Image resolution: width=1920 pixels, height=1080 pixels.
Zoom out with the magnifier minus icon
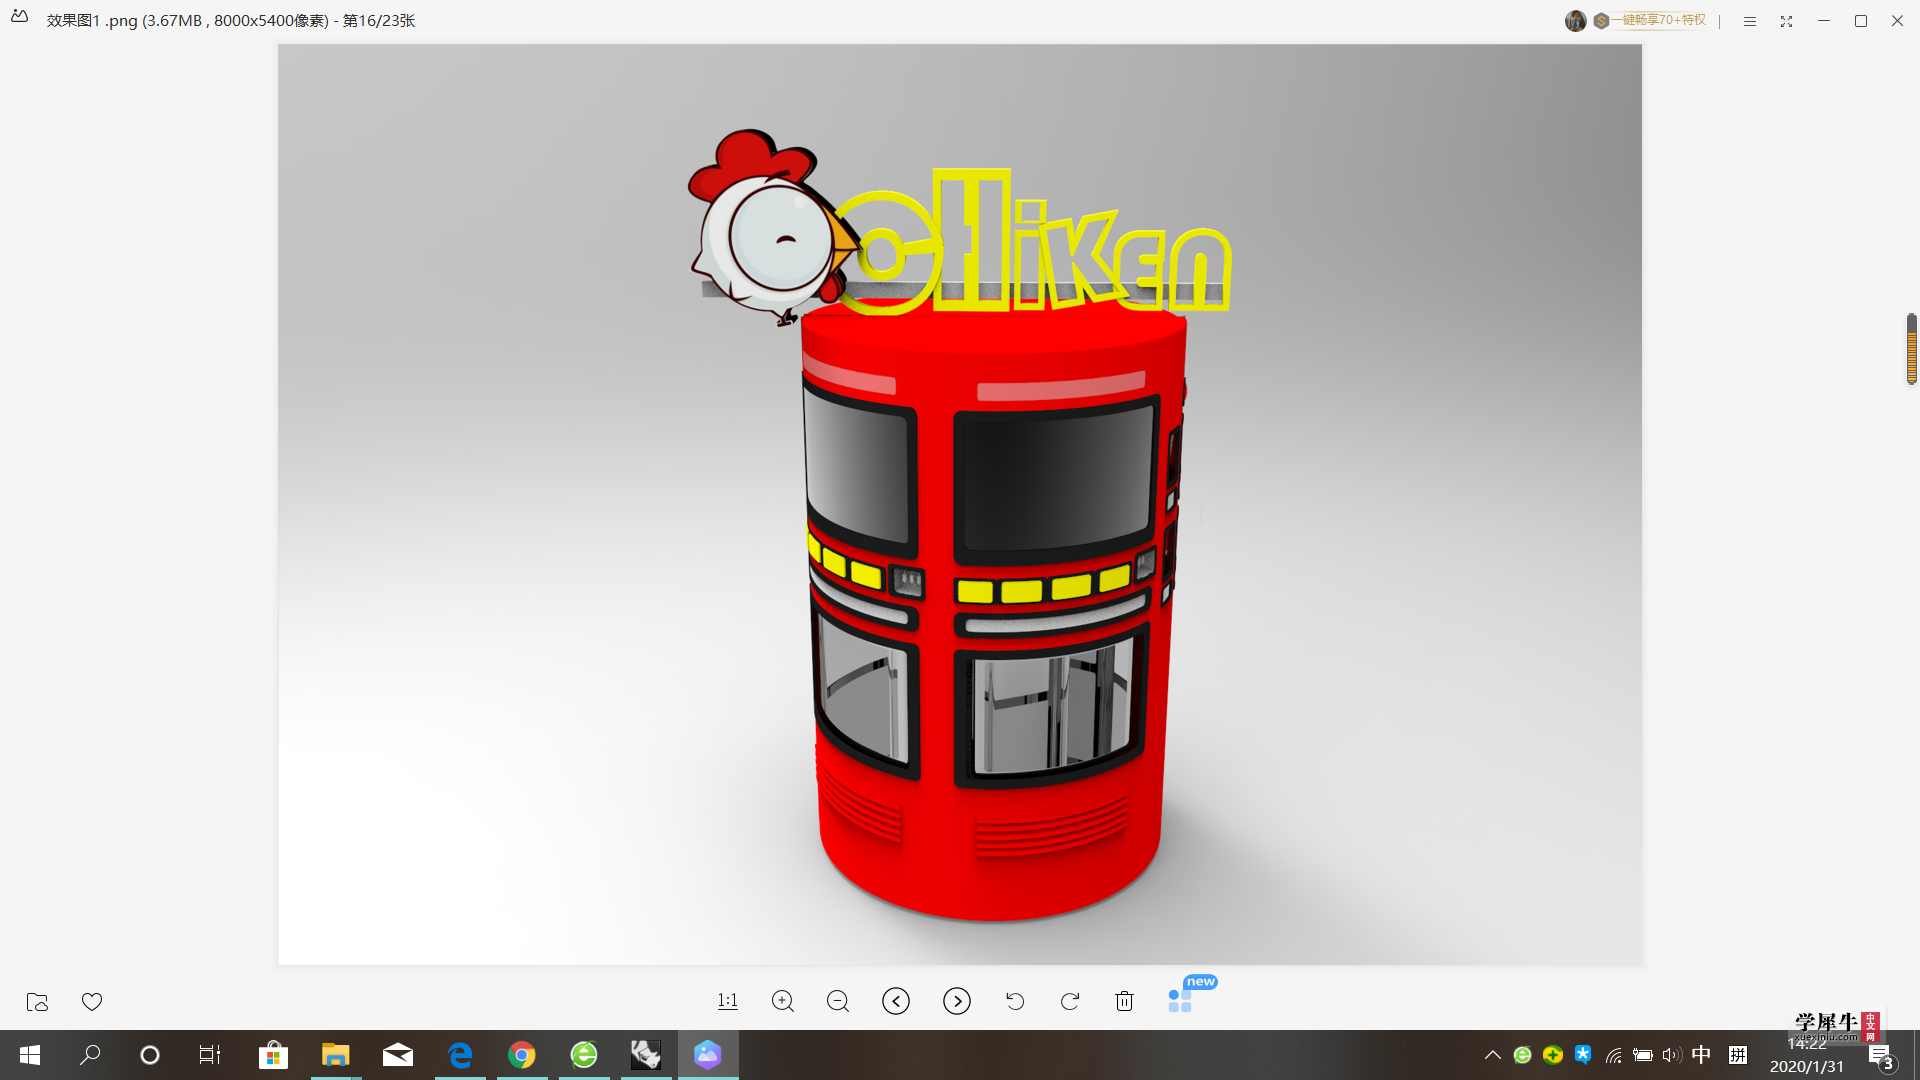[x=838, y=1001]
